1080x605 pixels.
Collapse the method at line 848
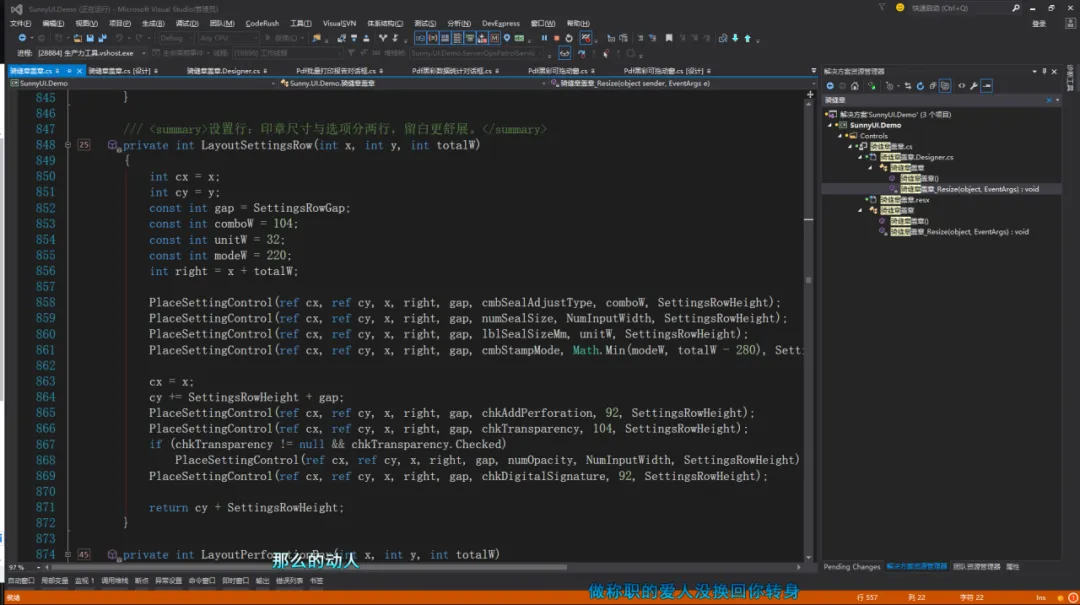pos(68,145)
